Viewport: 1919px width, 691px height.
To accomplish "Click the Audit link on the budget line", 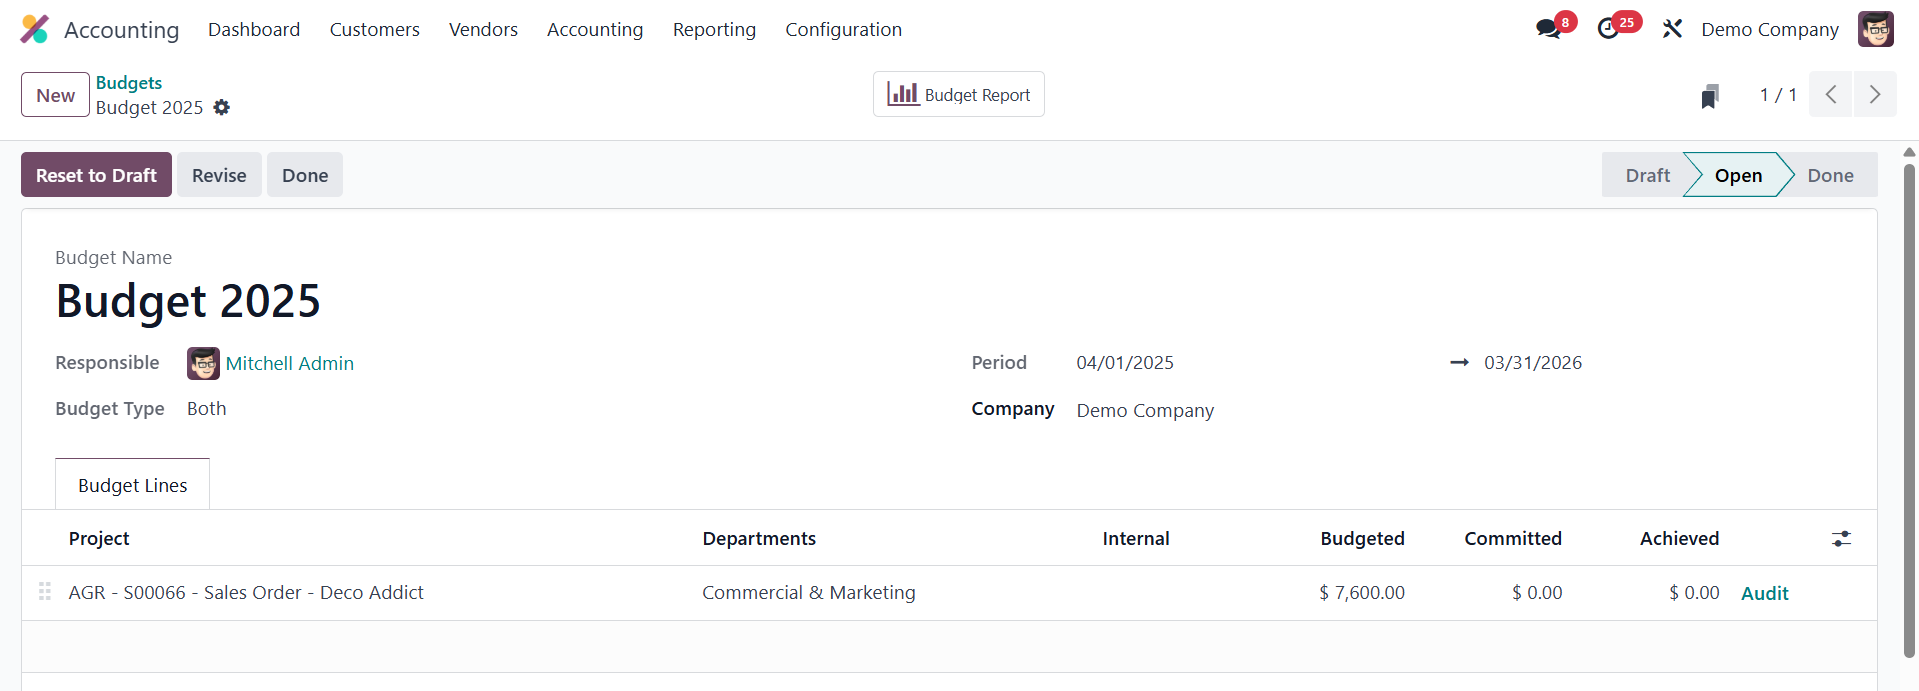I will point(1764,593).
